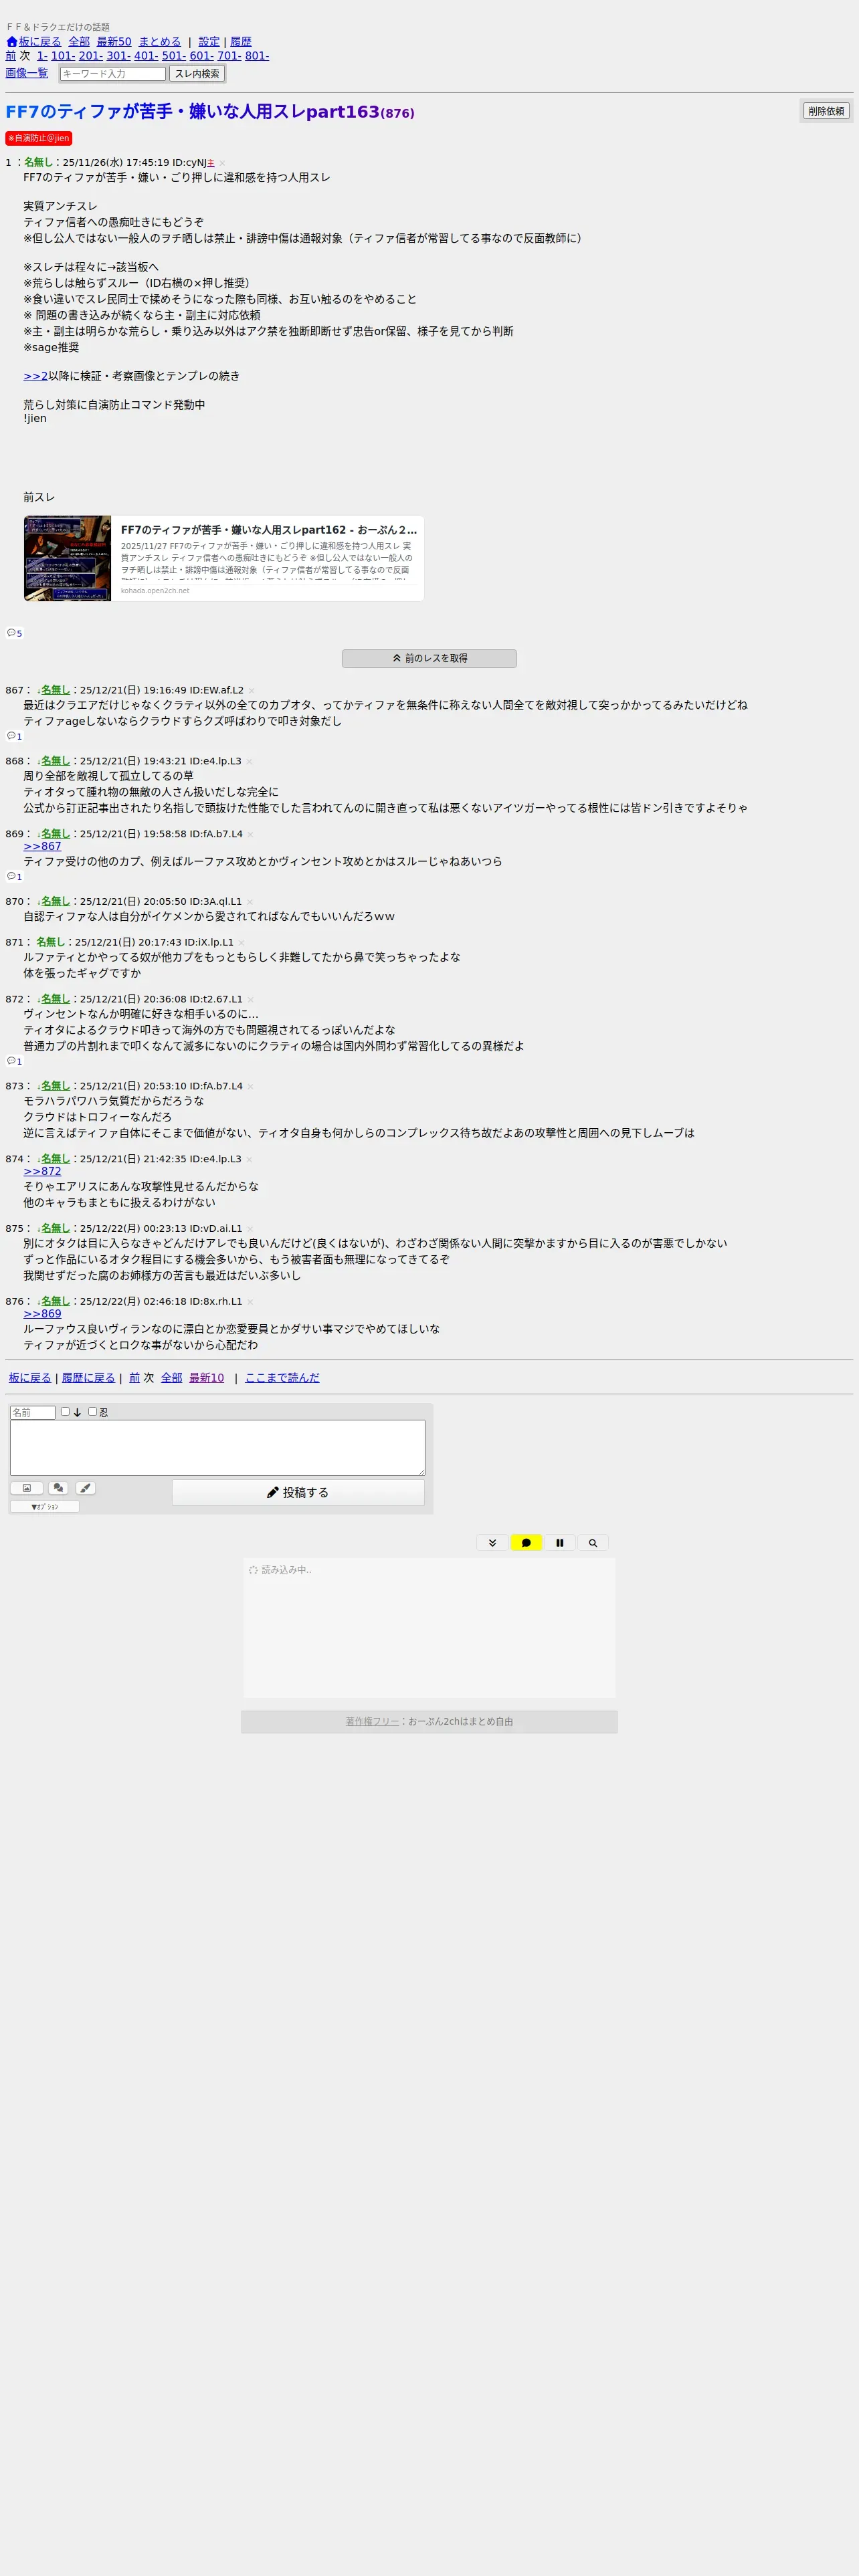859x2576 pixels.
Task: Click 著作権フリー footer link
Action: coord(372,1722)
